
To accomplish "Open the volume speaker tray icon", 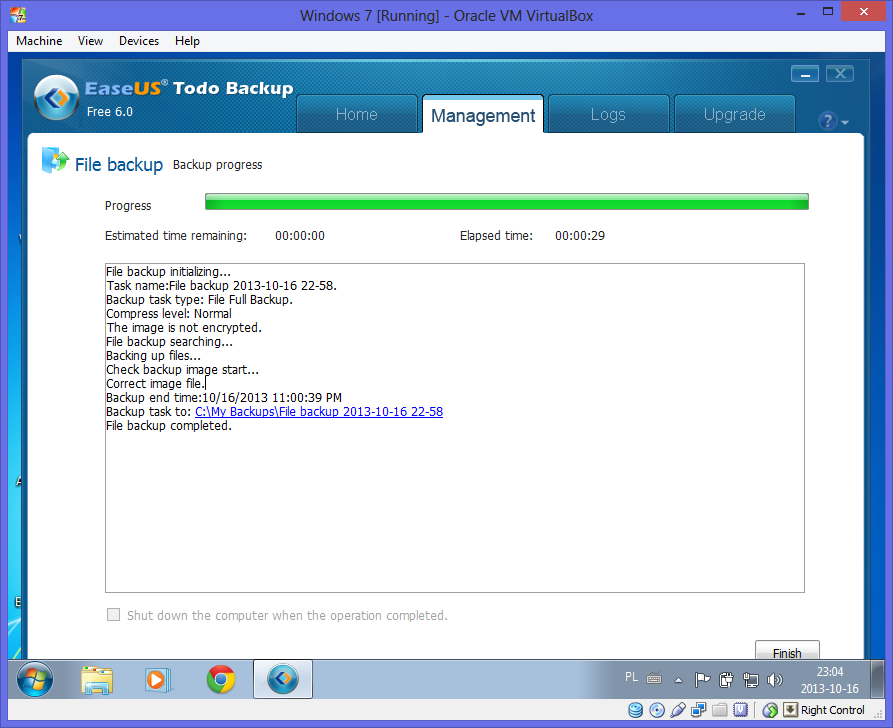I will coord(775,680).
